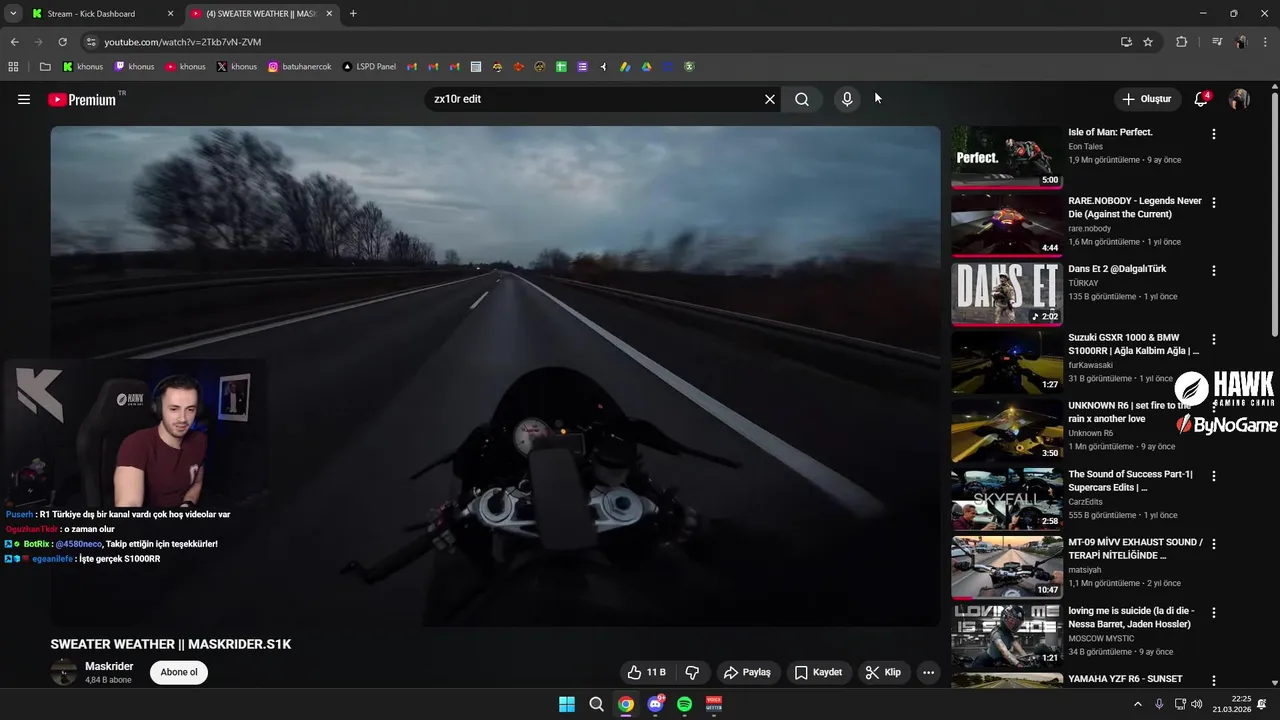Show hidden system tray icons
Viewport: 1280px width, 720px height.
pyautogui.click(x=1137, y=704)
